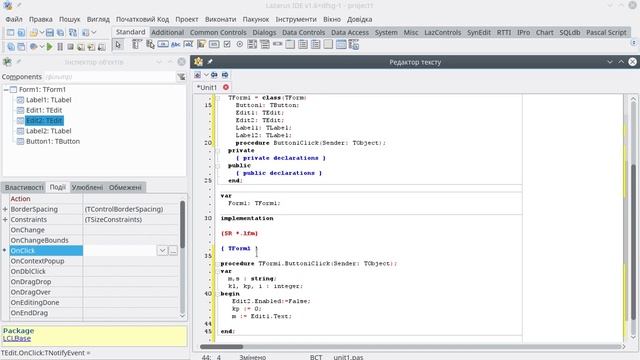Screen dimensions: 640x360
Task: Pick TActionList component from palette
Action: coord(354,44)
